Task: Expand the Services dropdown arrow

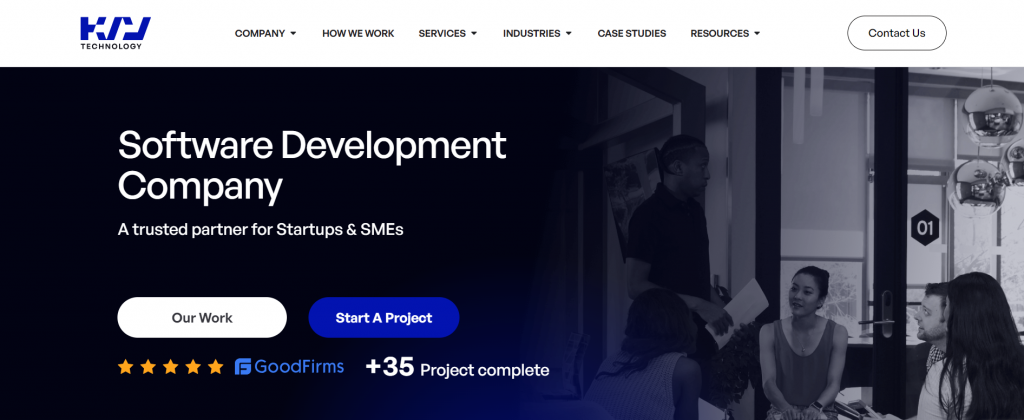Action: (x=474, y=33)
